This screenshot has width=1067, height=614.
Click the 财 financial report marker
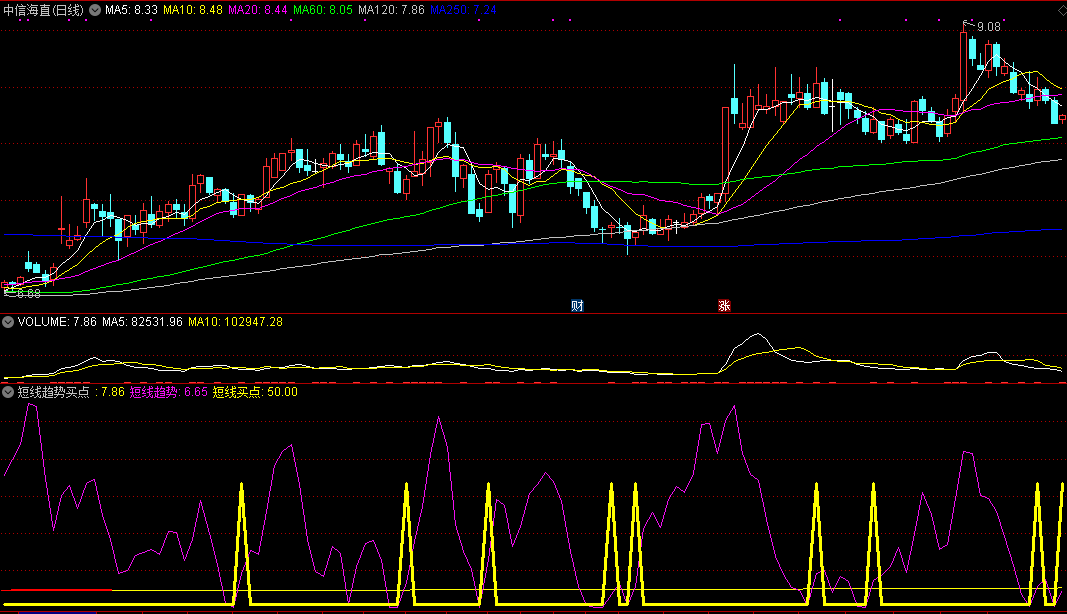click(577, 306)
